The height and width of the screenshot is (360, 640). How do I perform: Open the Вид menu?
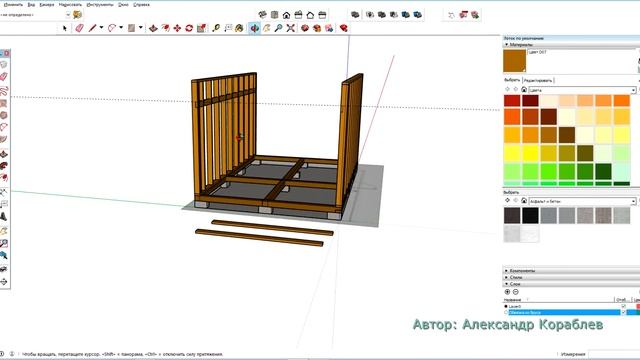point(31,4)
